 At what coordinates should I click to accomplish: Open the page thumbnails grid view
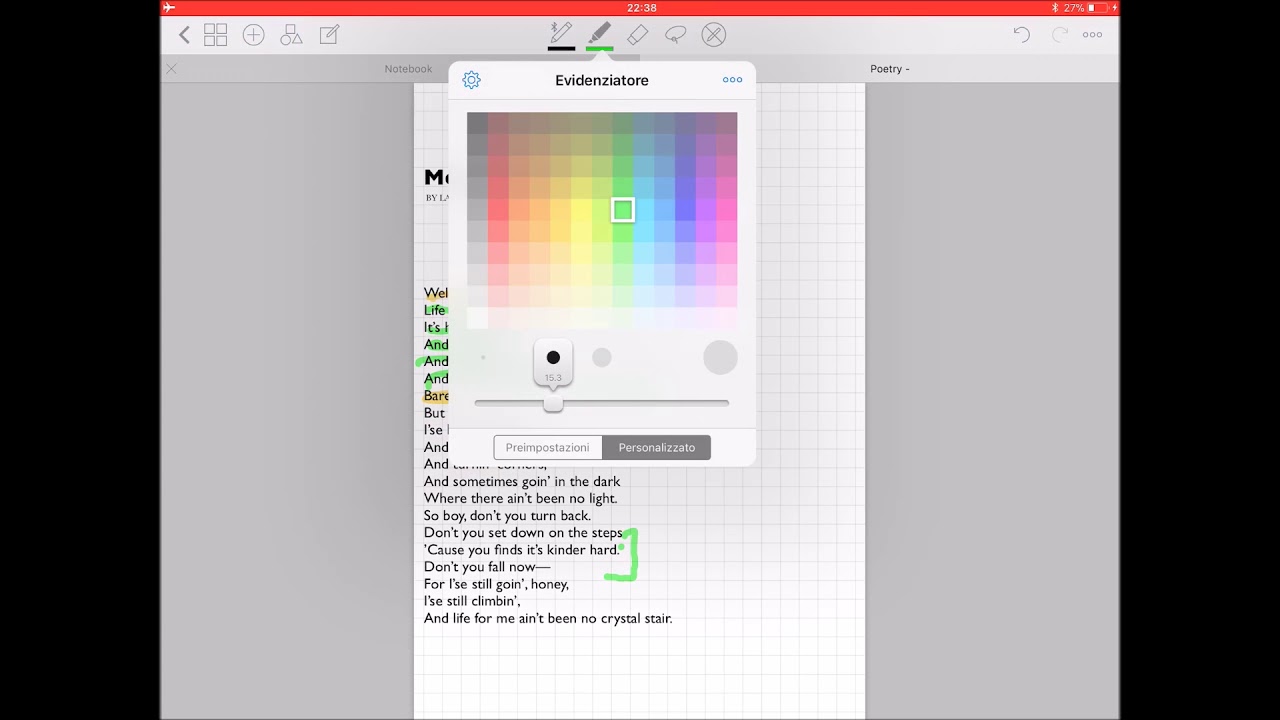click(215, 35)
